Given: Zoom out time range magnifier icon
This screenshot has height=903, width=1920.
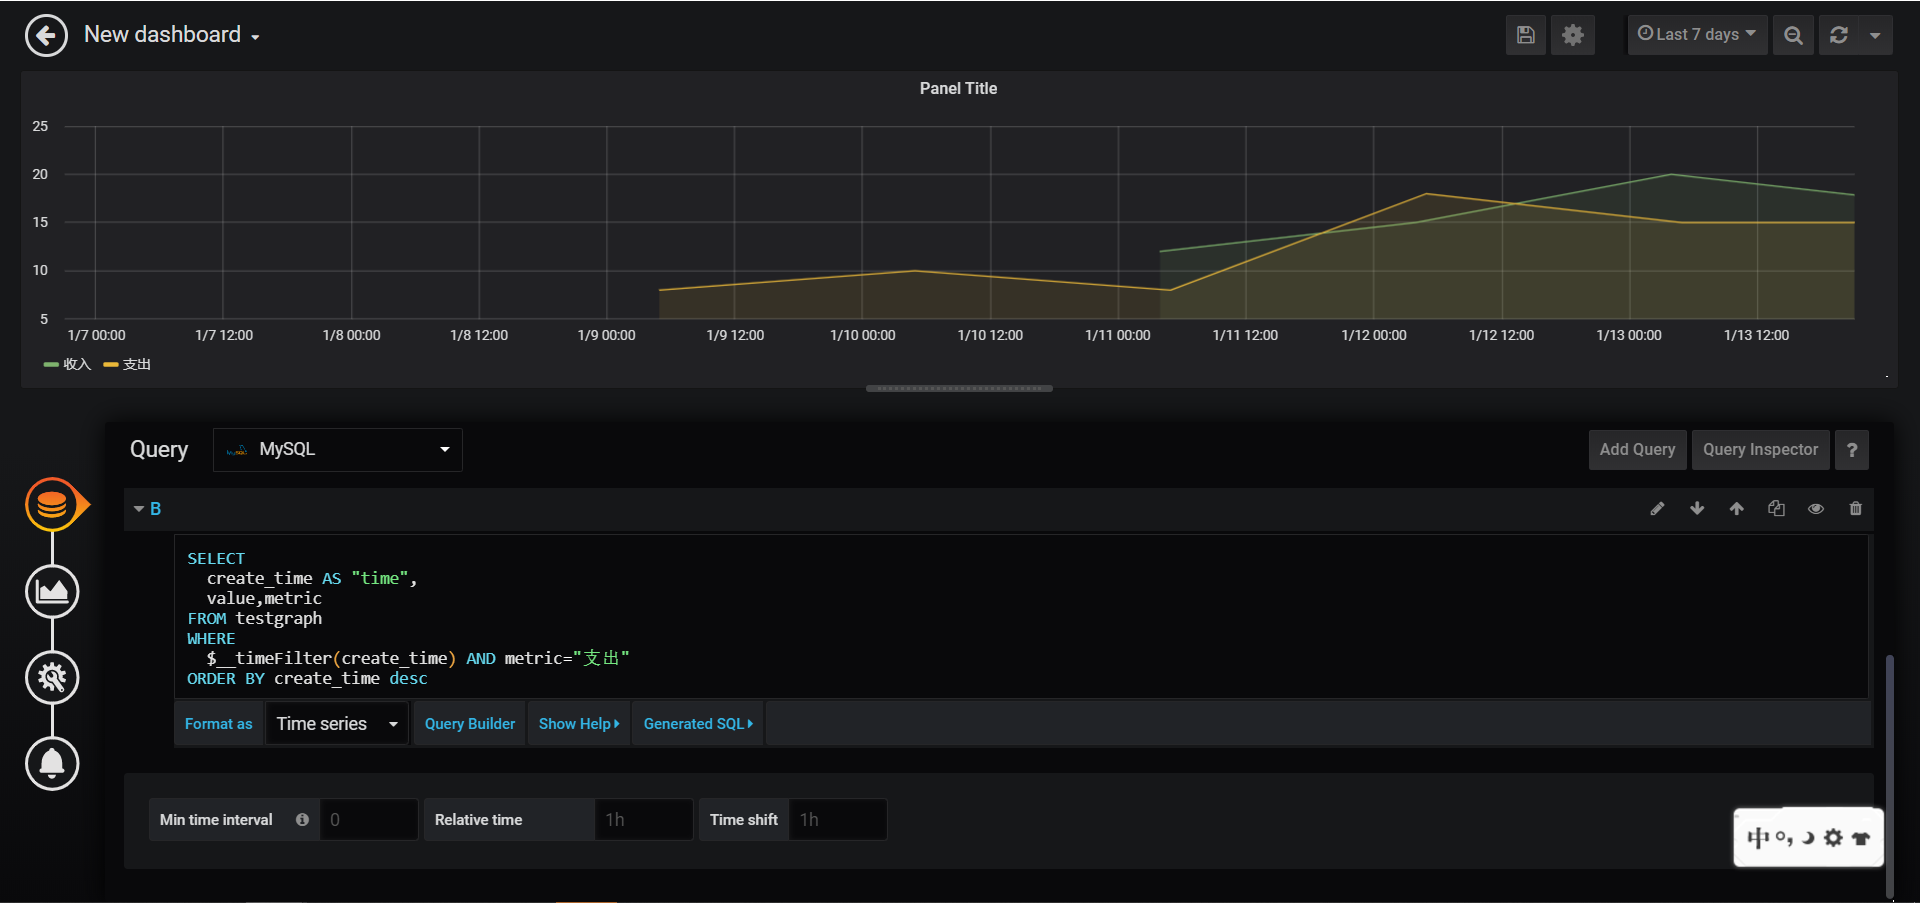Looking at the screenshot, I should 1793,35.
